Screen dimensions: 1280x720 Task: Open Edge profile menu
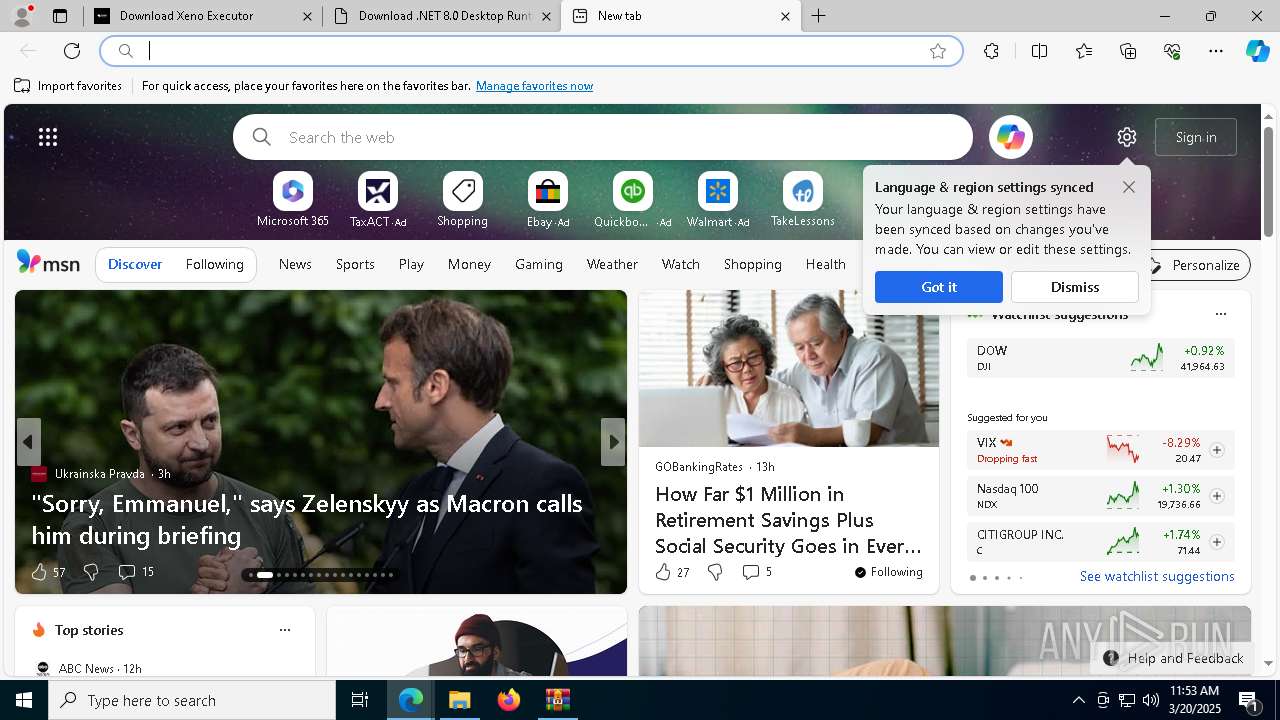coord(22,15)
